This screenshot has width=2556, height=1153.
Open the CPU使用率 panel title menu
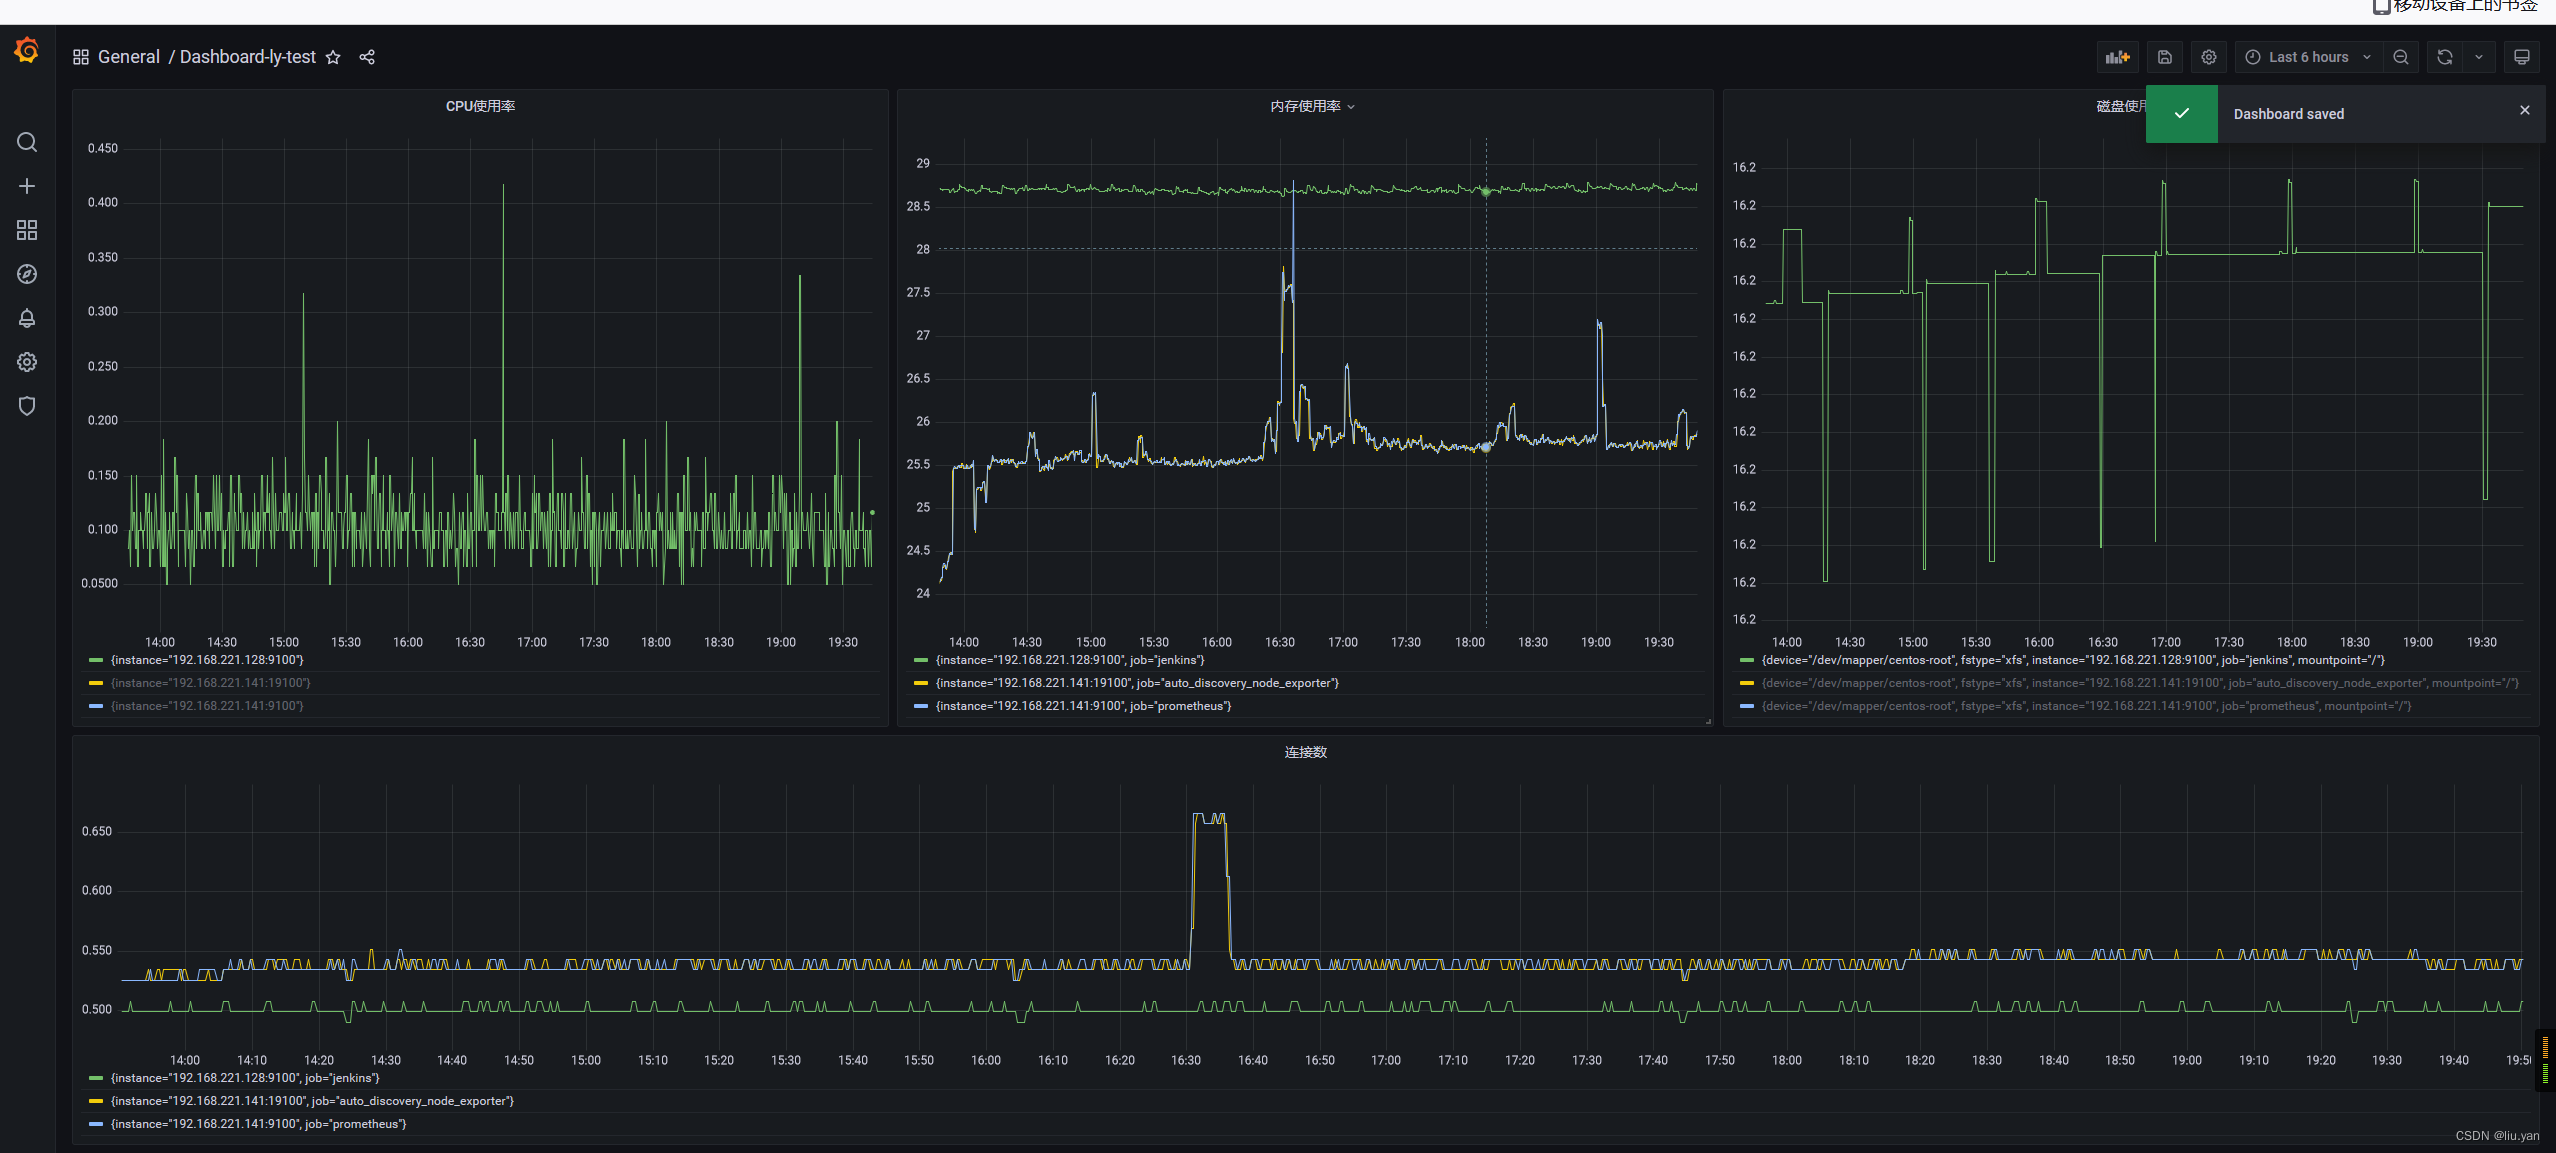tap(480, 106)
